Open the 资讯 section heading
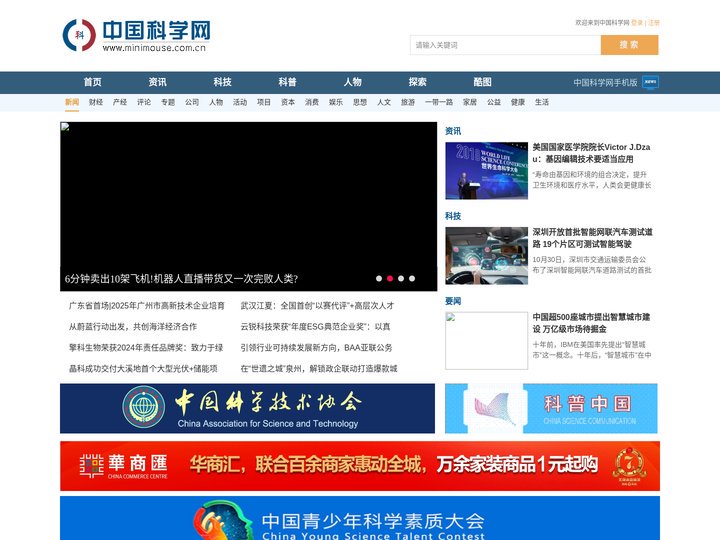Screen dimensions: 720x540 click(453, 131)
